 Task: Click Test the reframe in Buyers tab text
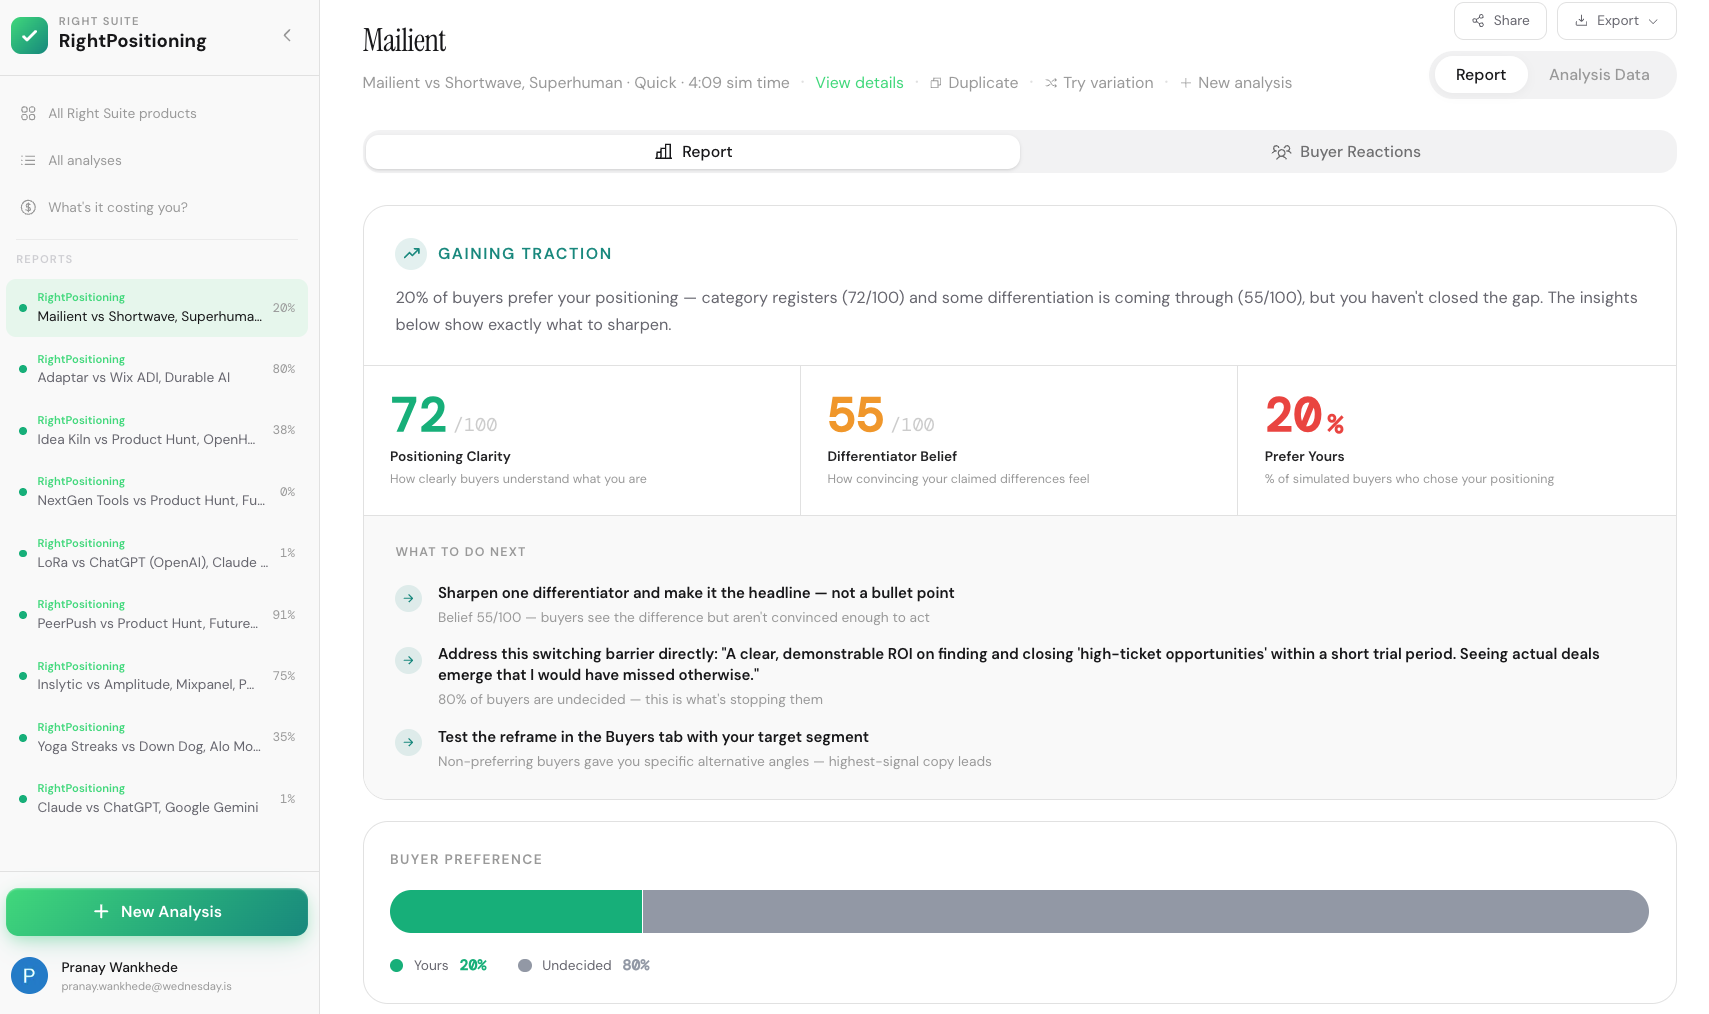point(653,737)
